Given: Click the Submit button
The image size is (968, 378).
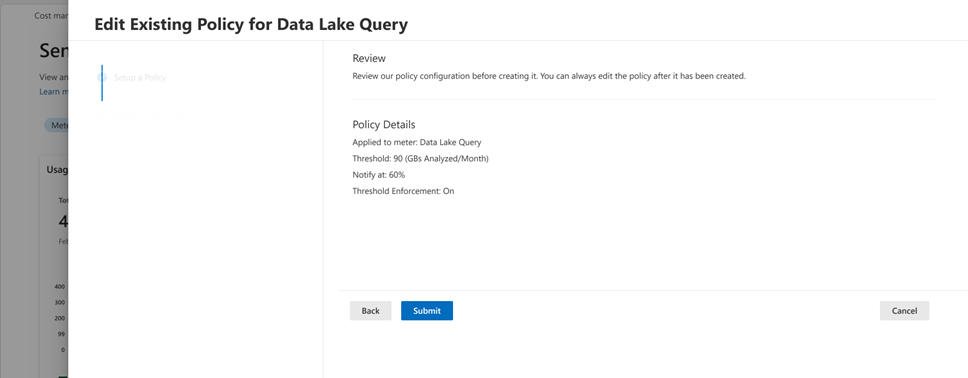Looking at the screenshot, I should 427,311.
